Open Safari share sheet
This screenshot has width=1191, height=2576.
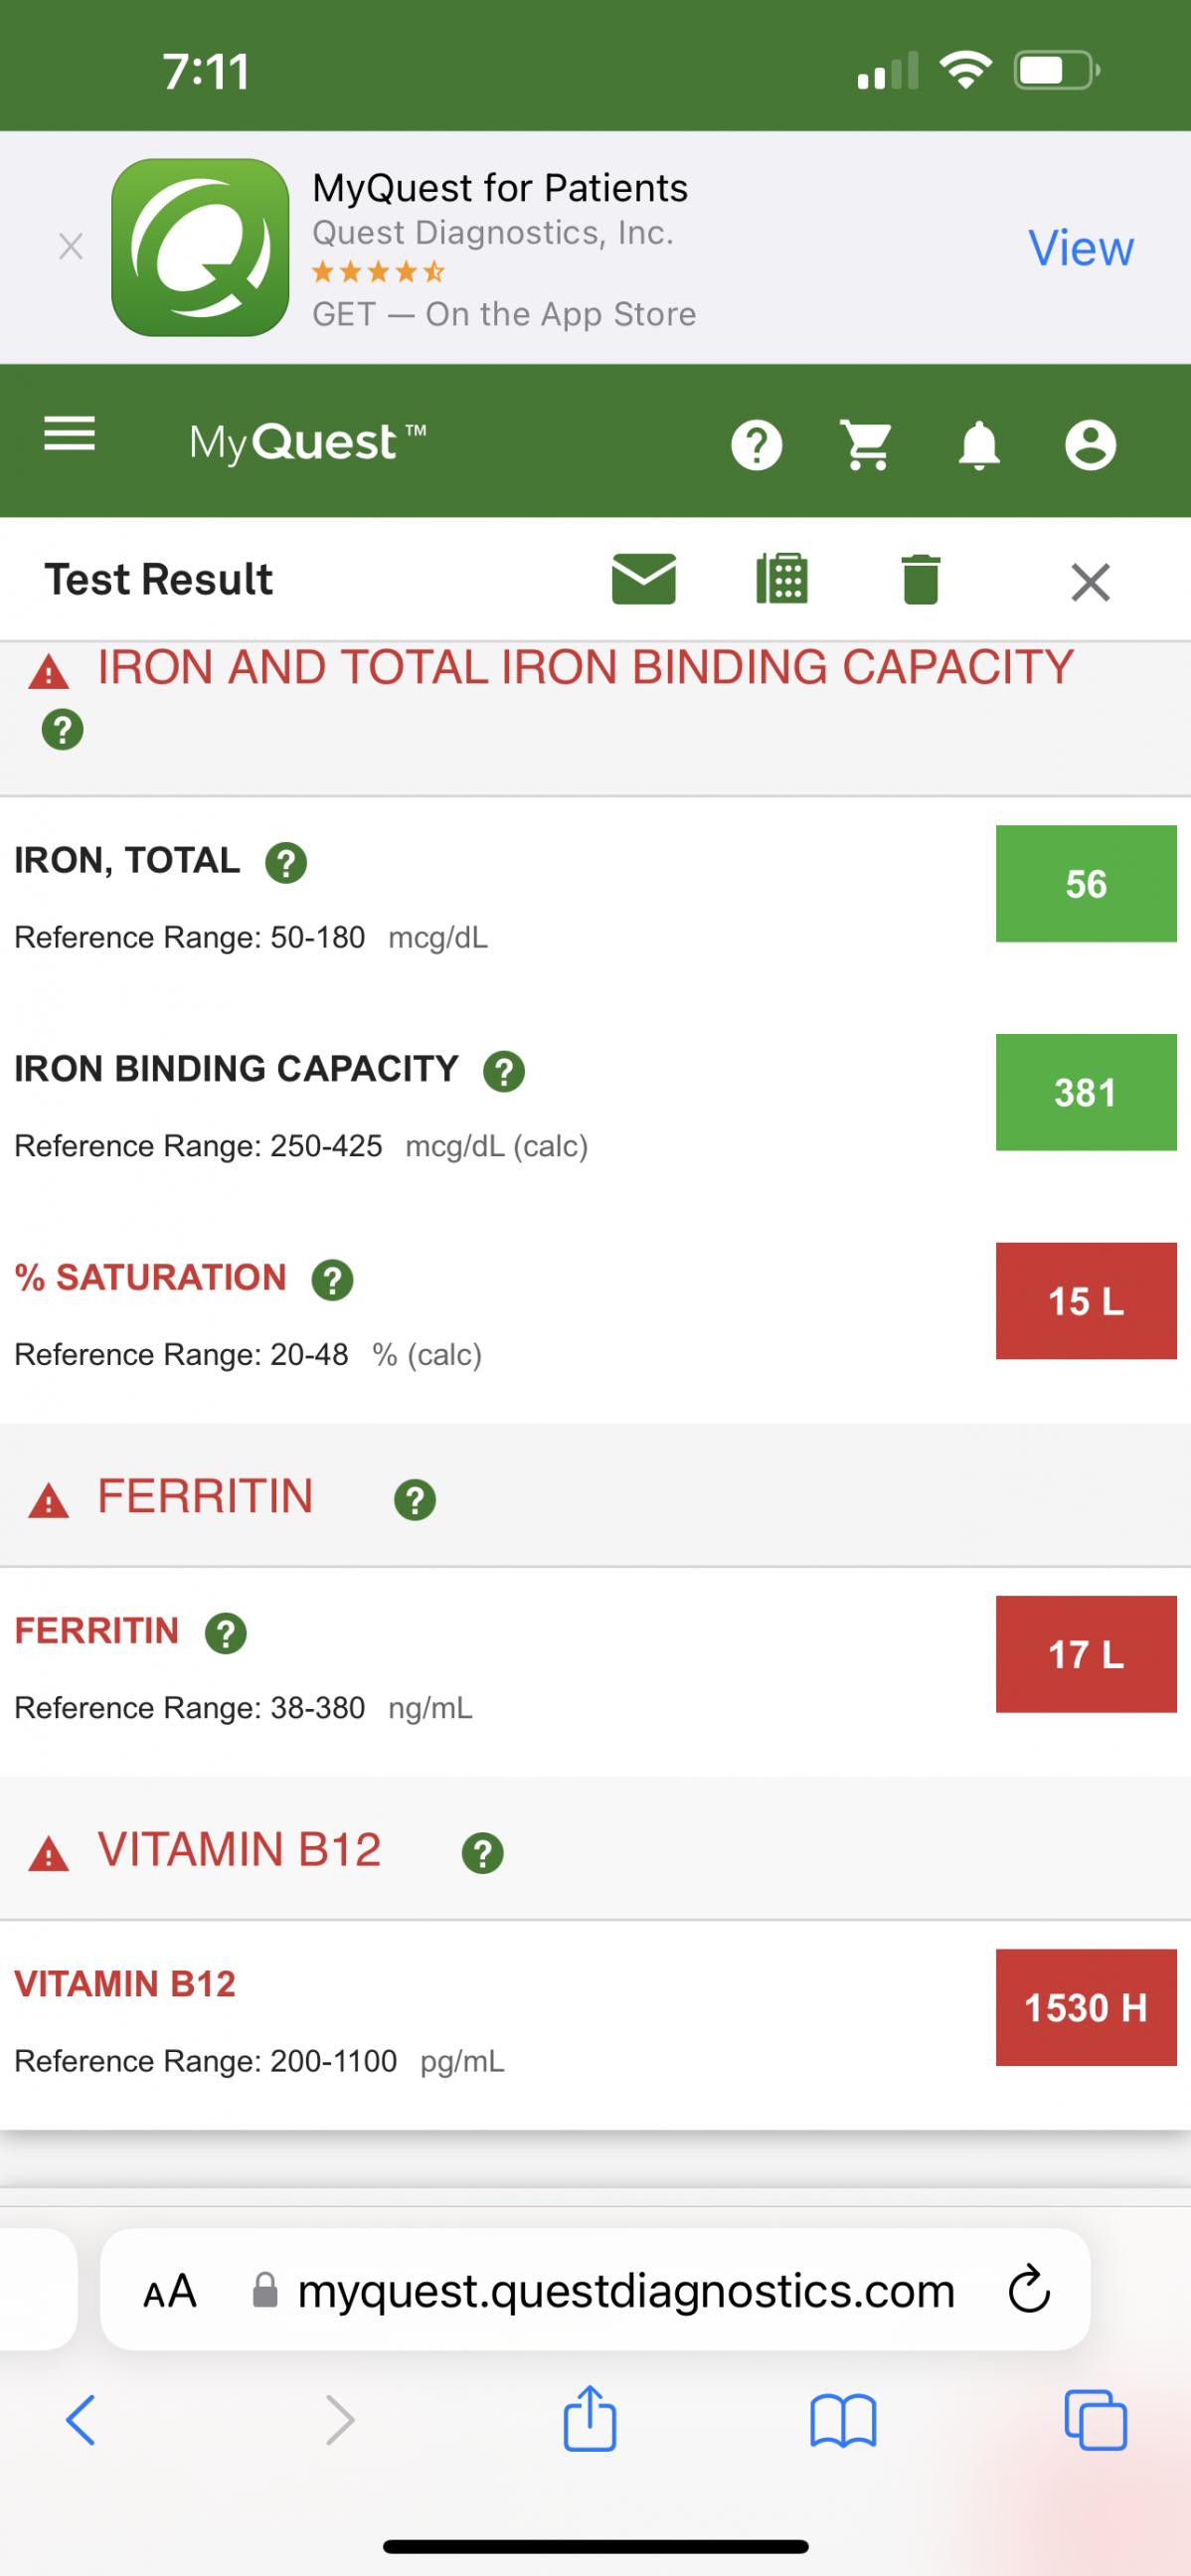tap(590, 2420)
